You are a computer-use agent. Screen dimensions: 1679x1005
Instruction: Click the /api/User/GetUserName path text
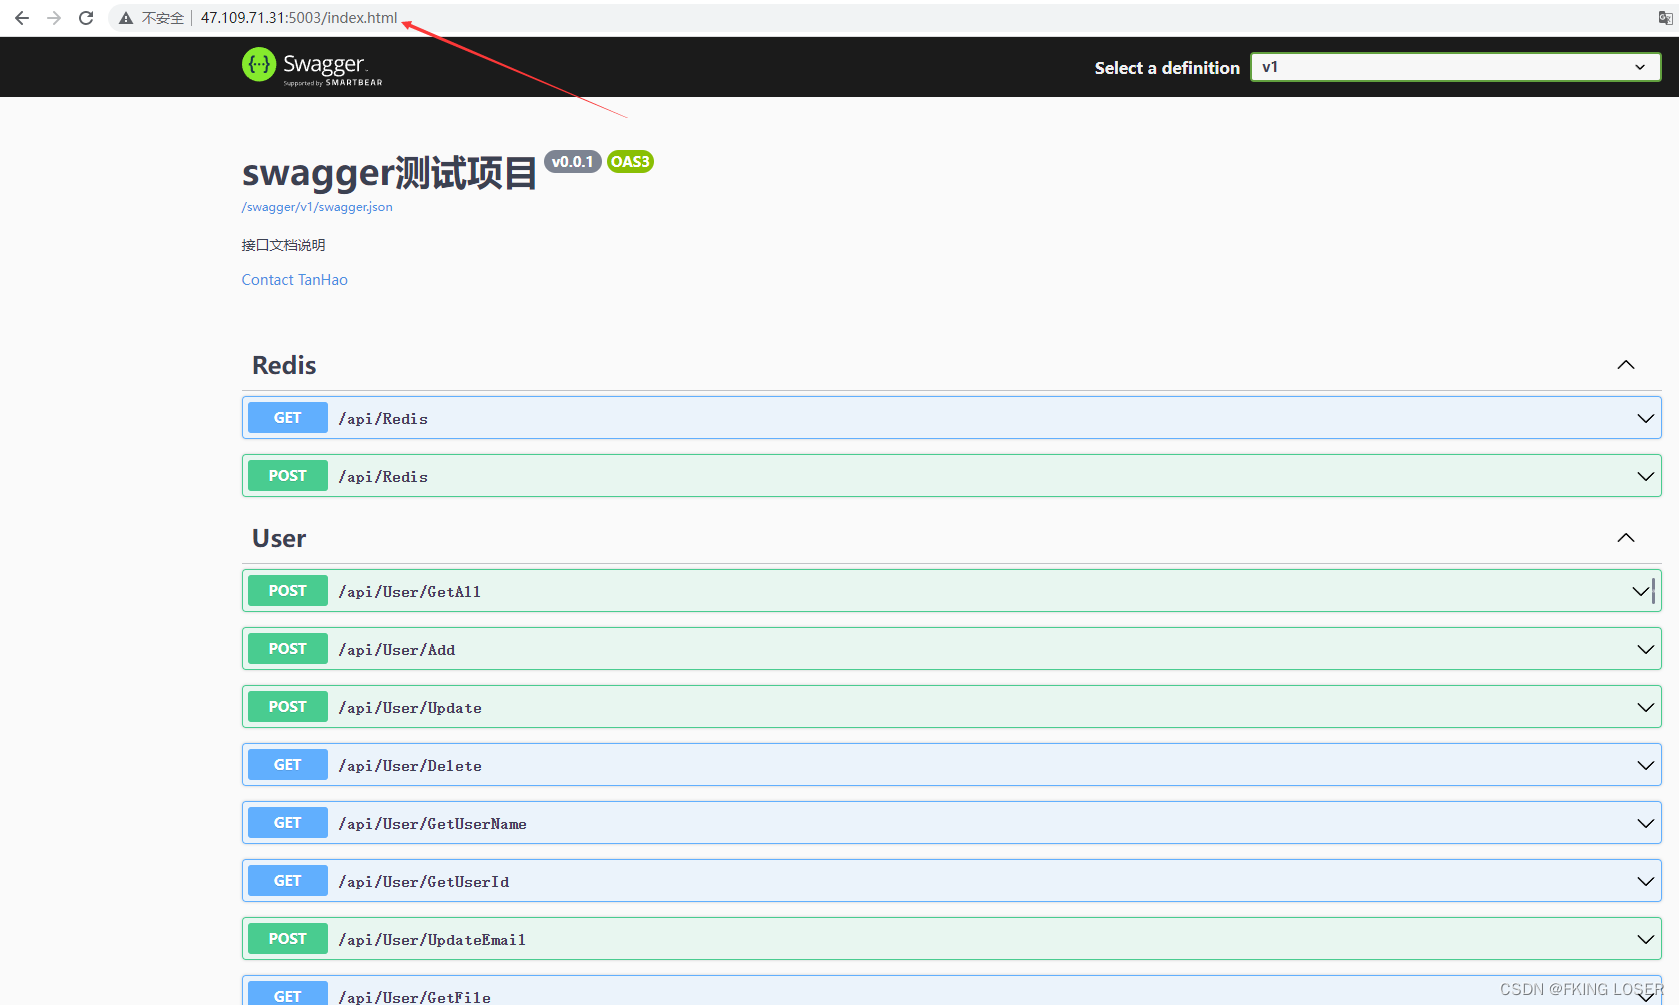[x=433, y=824]
